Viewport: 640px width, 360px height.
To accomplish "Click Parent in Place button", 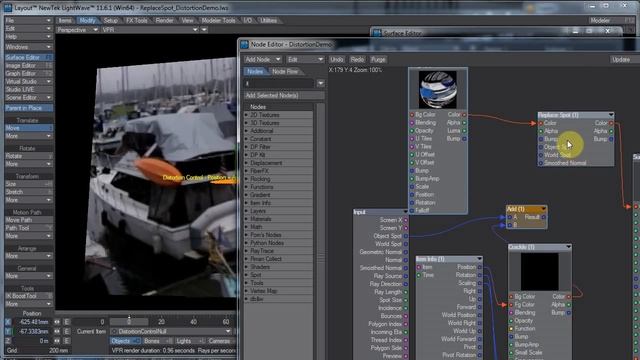I will tap(28, 108).
